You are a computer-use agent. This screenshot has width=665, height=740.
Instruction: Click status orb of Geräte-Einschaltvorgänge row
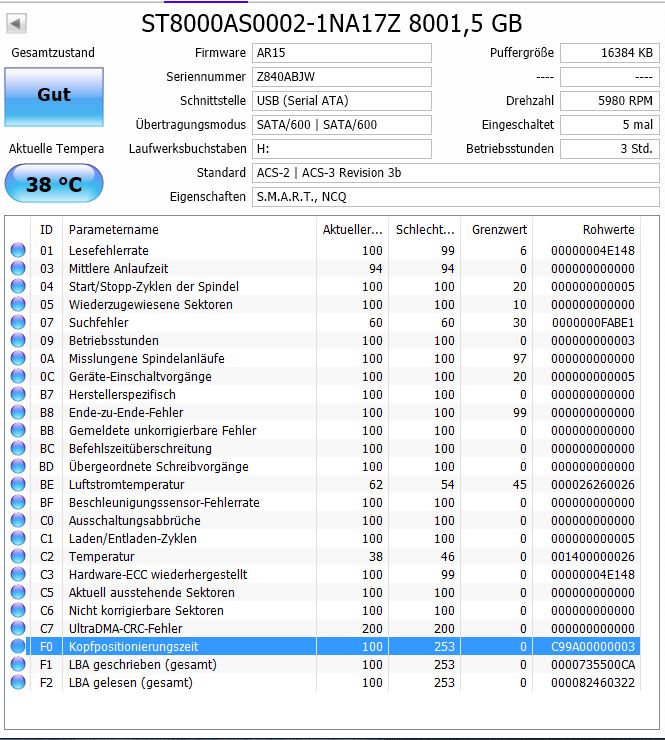(x=18, y=376)
